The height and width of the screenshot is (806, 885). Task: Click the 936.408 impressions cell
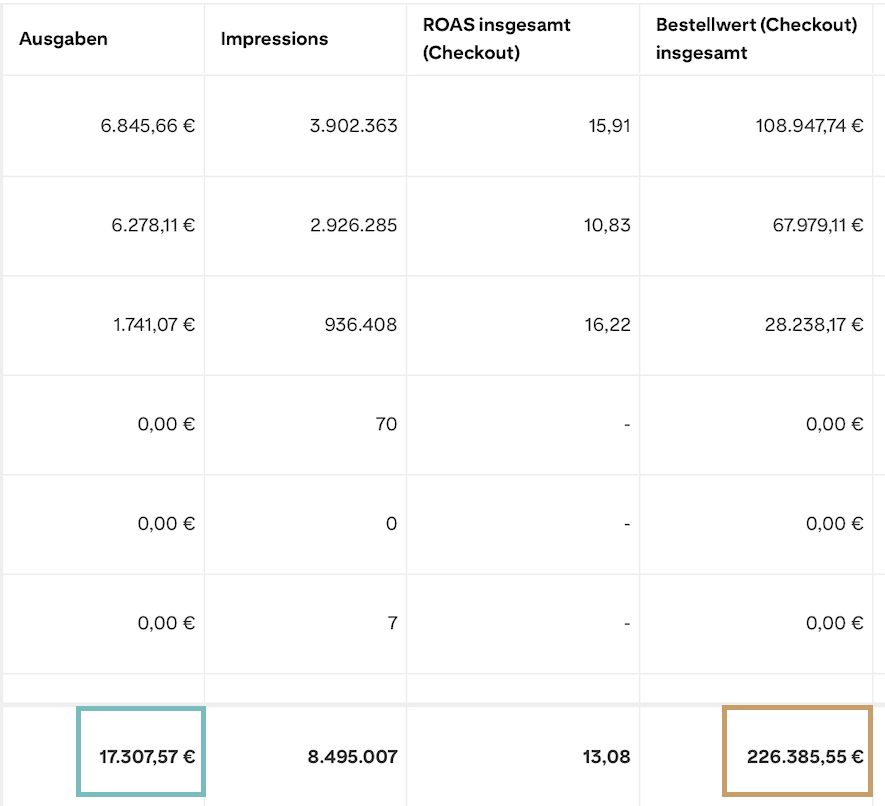click(363, 325)
